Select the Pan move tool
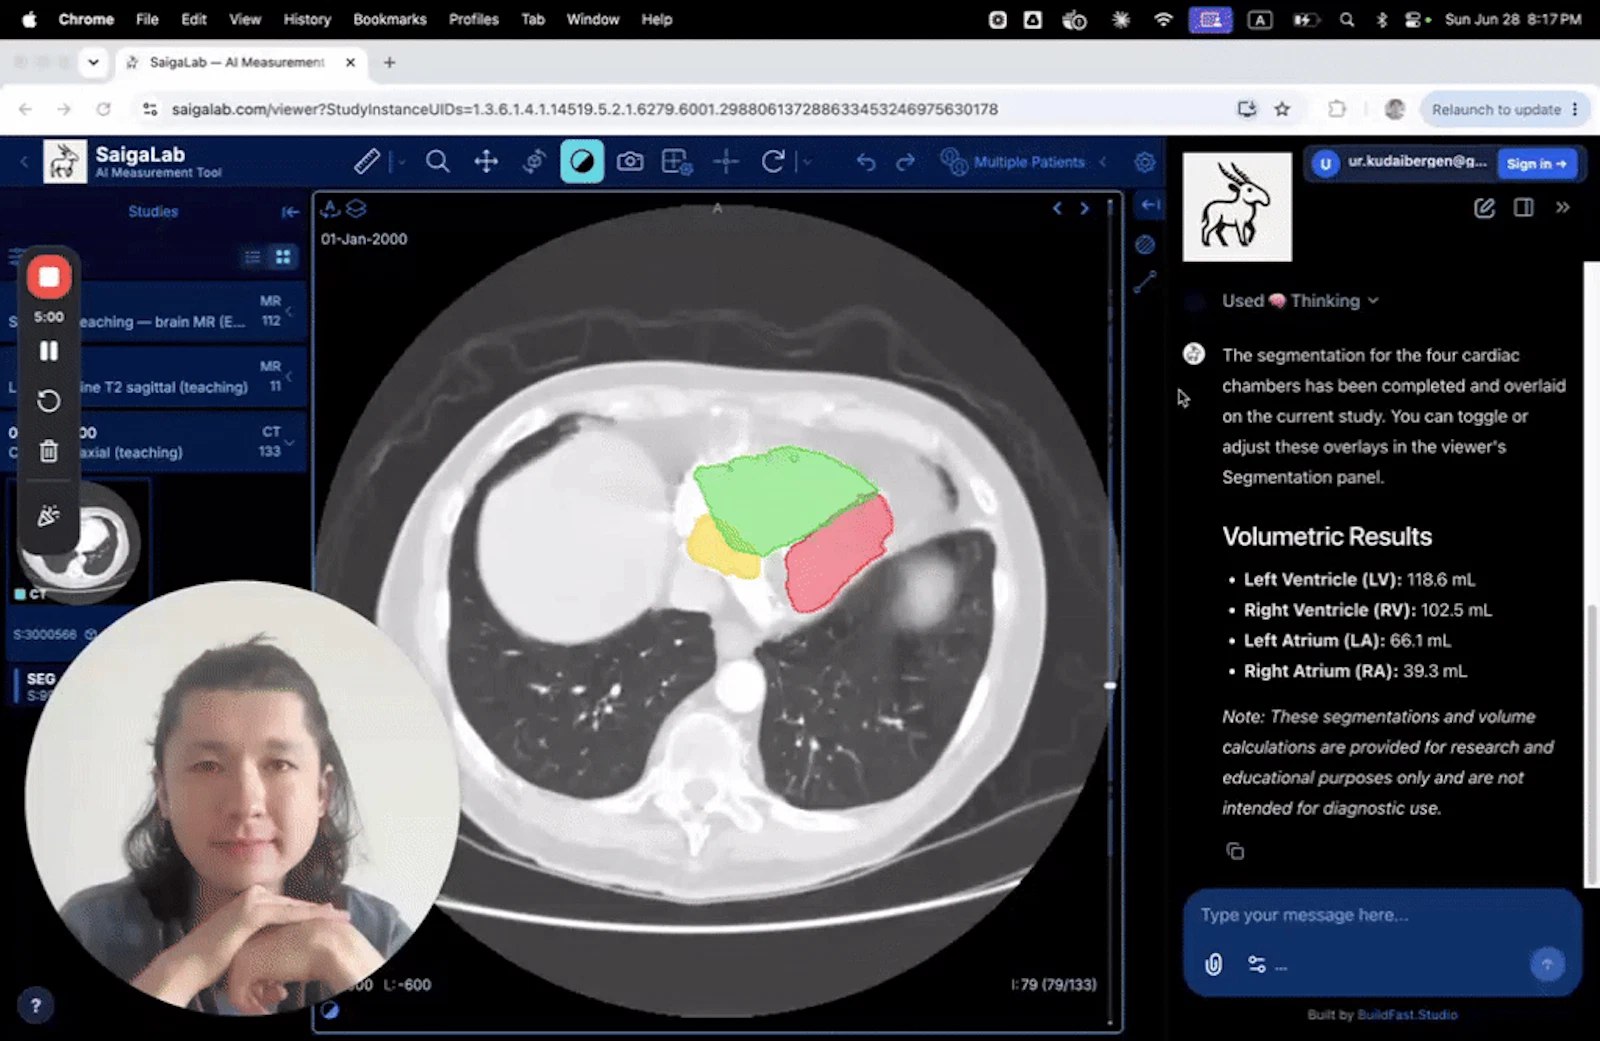This screenshot has height=1041, width=1600. point(486,161)
